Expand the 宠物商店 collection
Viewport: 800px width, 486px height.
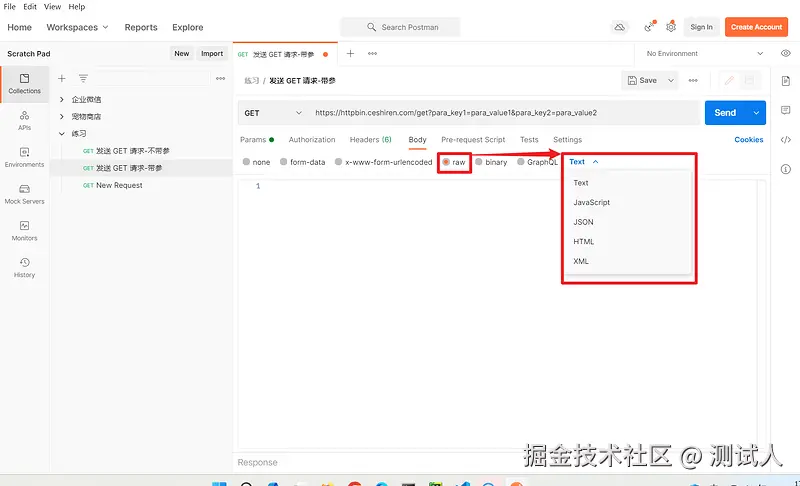[x=62, y=117]
